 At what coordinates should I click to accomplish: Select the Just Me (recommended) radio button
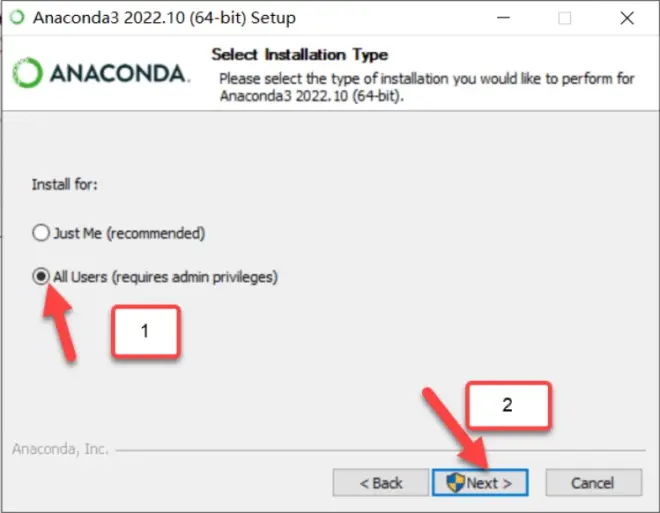coord(41,233)
